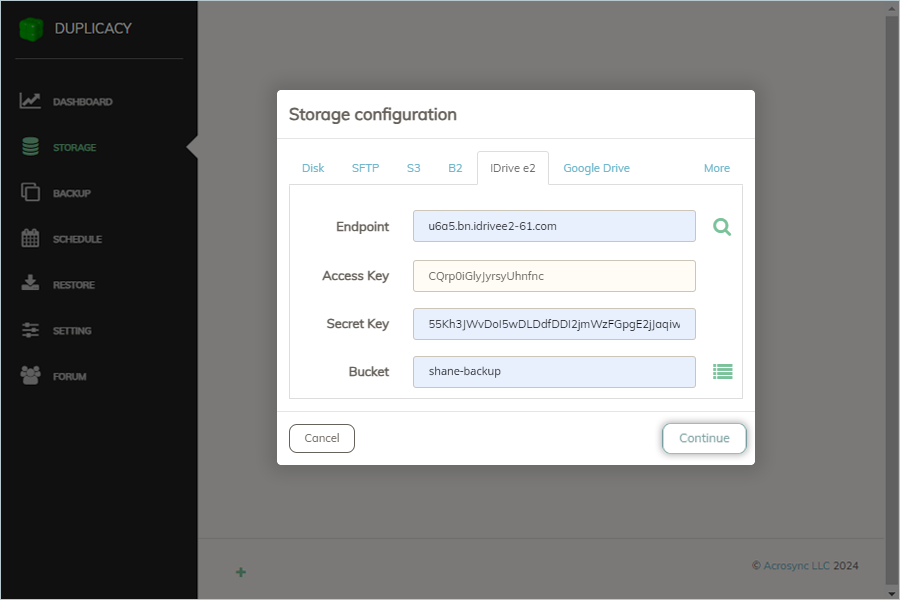Image resolution: width=900 pixels, height=600 pixels.
Task: Focus the Endpoint input field
Action: click(554, 226)
